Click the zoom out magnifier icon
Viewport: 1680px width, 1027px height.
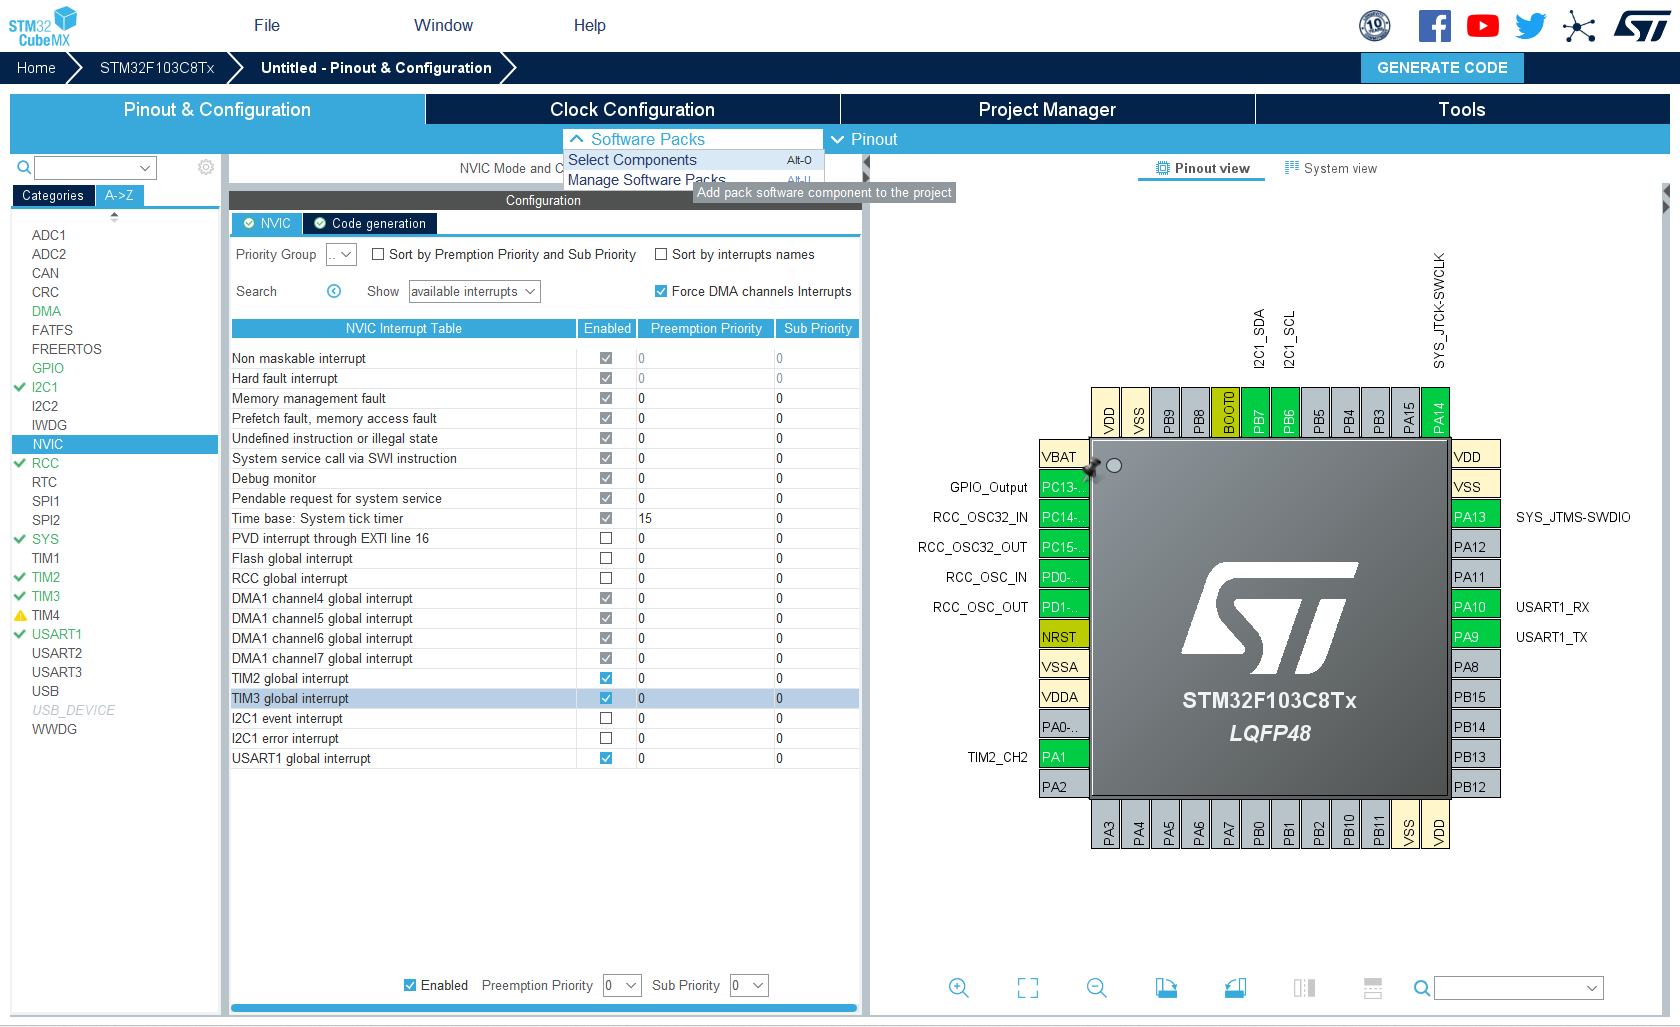1097,988
